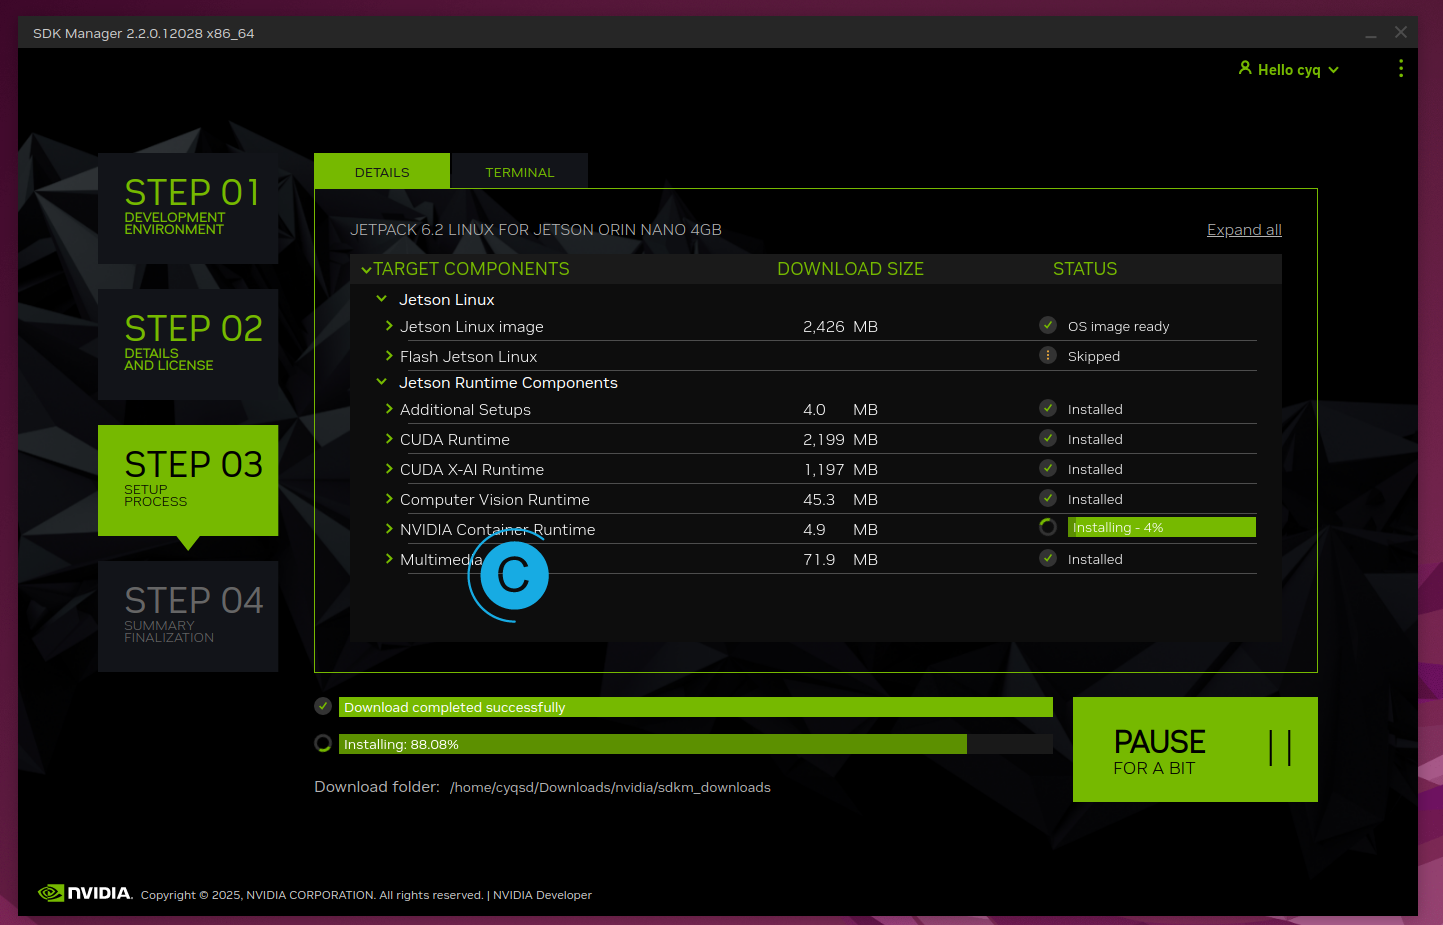Viewport: 1443px width, 925px height.
Task: Go to STEP 02 Details and License
Action: coord(188,344)
